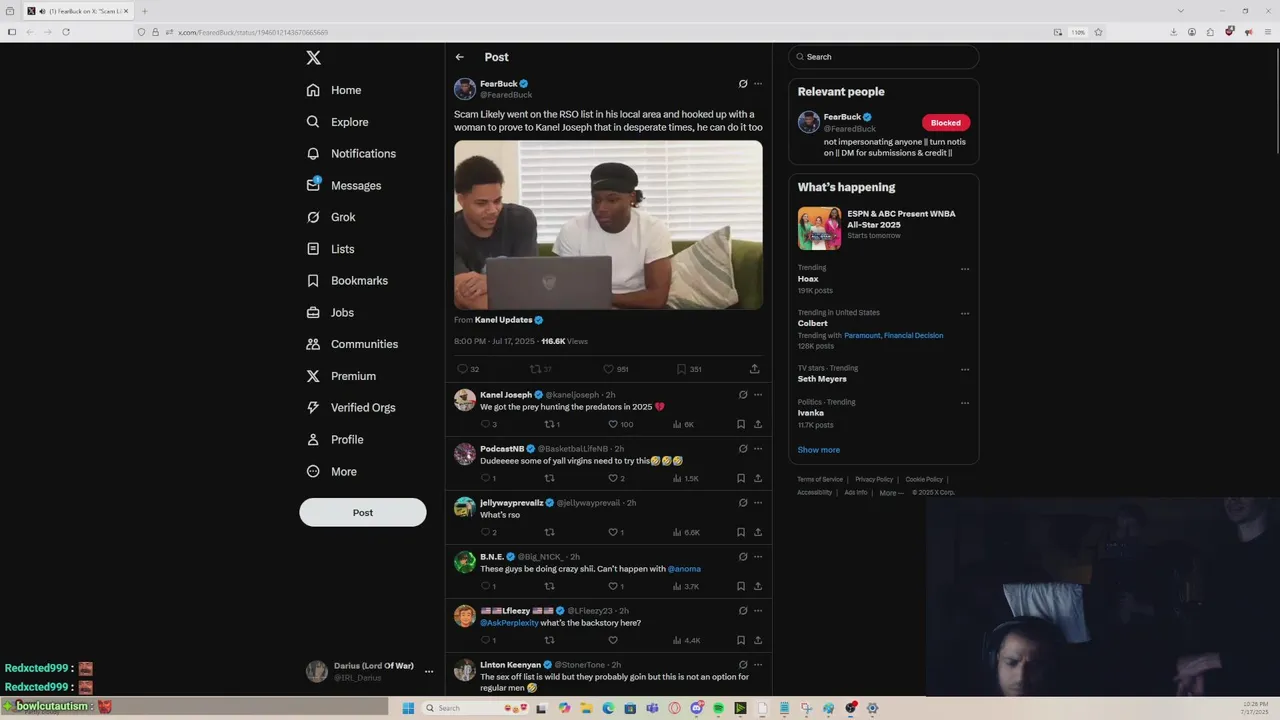Reply to PodcastNB's comment
This screenshot has height=720, width=1280.
tap(486, 478)
